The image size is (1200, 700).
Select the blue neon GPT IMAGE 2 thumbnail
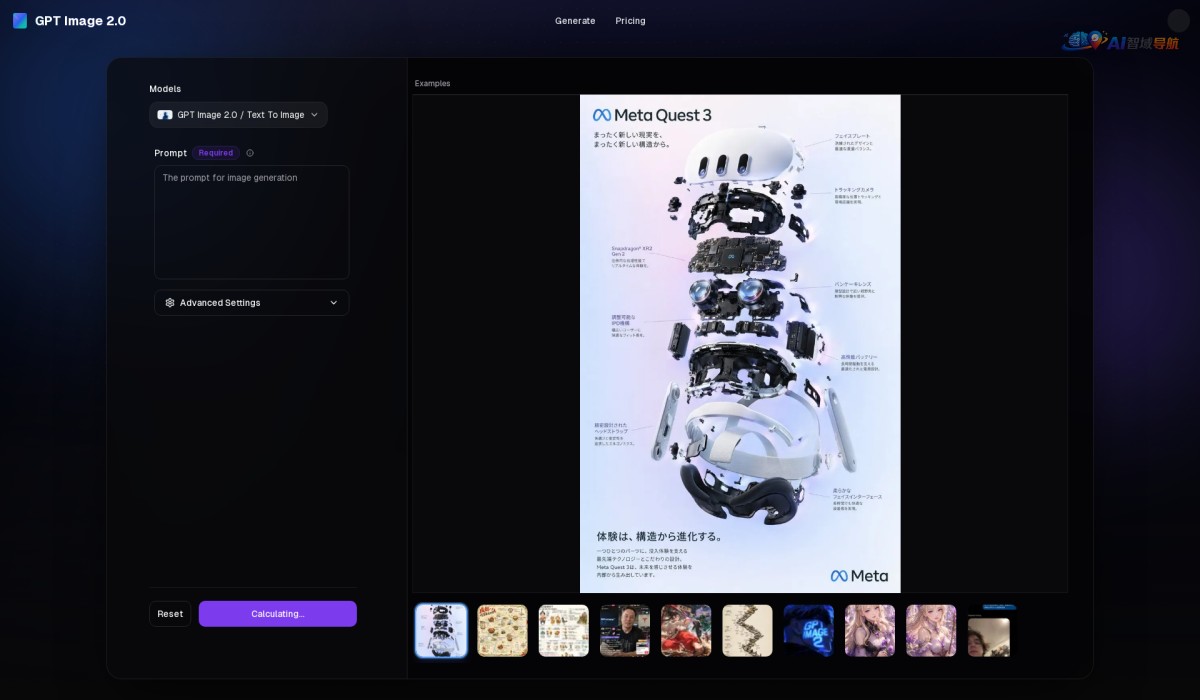[809, 631]
